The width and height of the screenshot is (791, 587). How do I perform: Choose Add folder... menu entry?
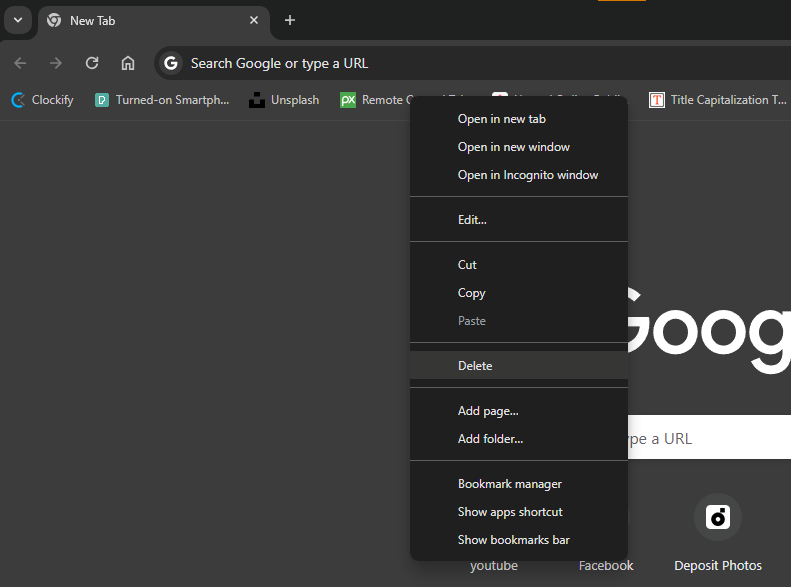519,439
